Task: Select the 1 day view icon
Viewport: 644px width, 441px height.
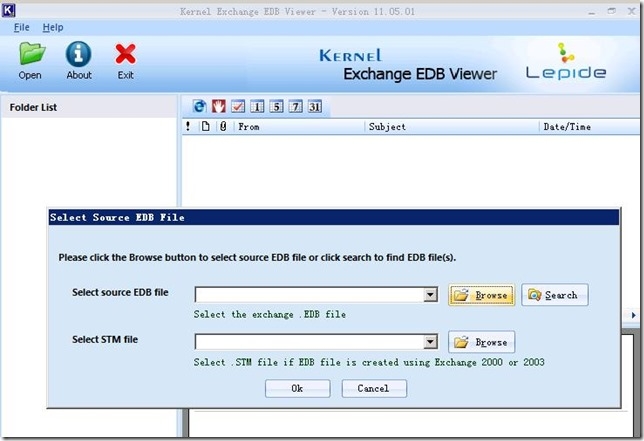Action: [x=257, y=107]
